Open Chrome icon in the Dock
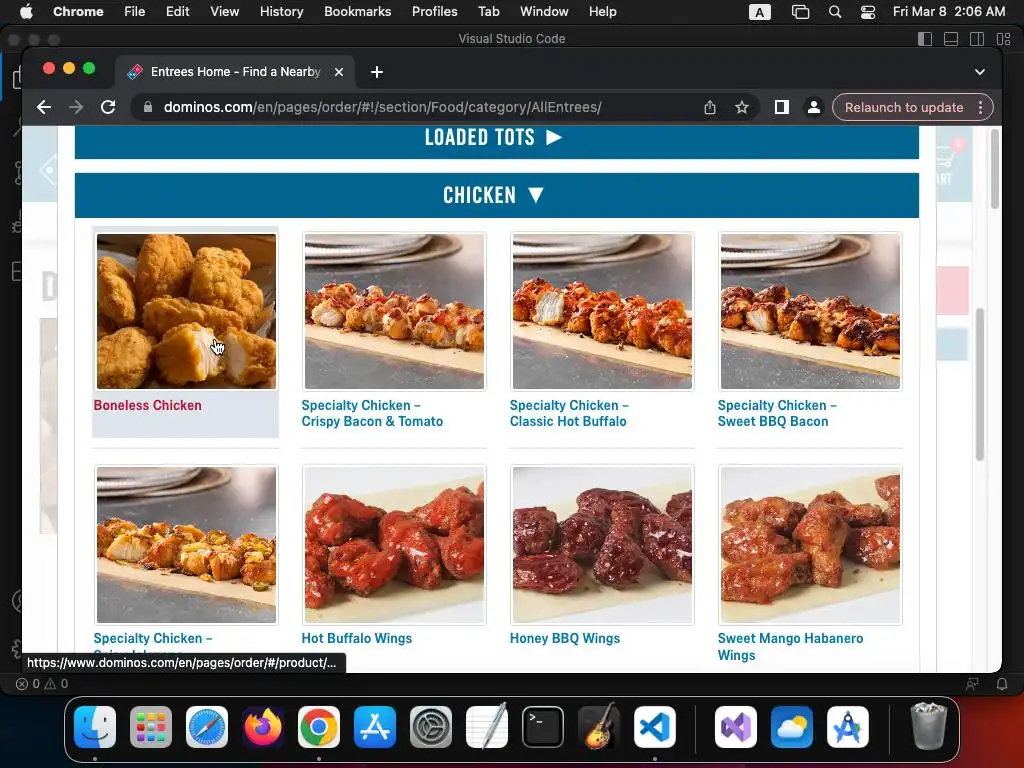Image resolution: width=1024 pixels, height=768 pixels. tap(319, 727)
